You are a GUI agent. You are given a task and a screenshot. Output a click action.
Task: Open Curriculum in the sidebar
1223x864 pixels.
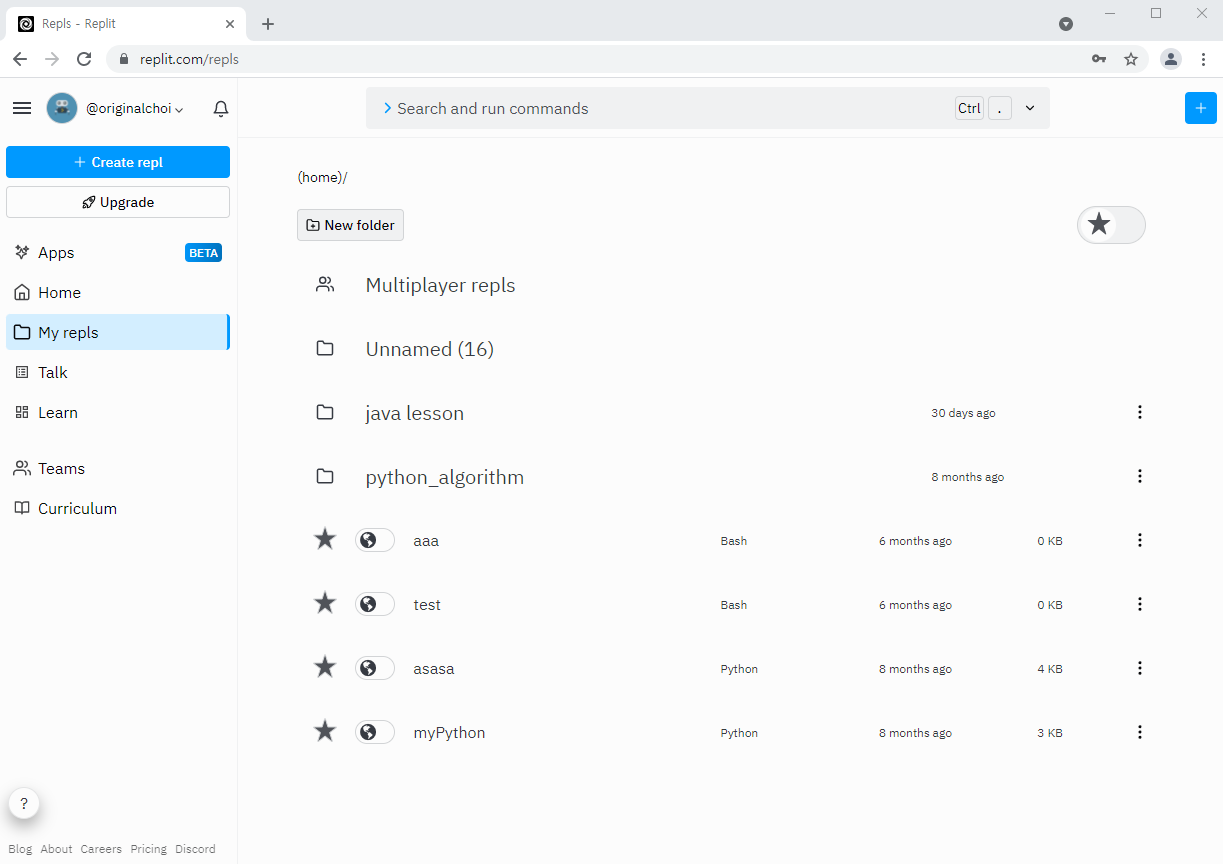[118, 508]
